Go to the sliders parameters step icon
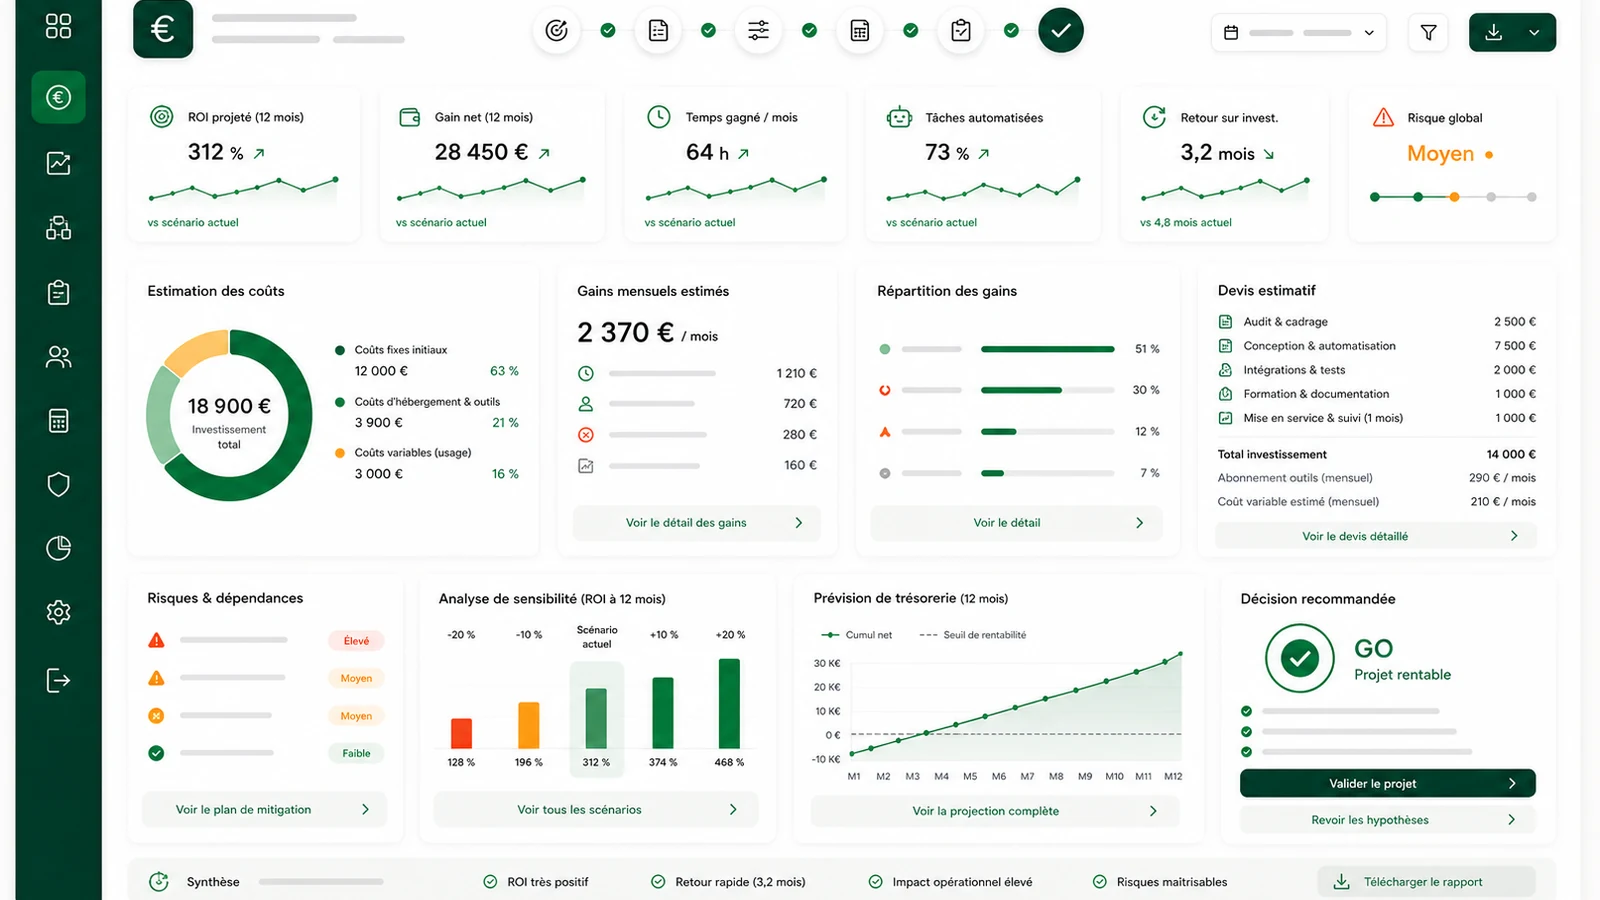Screen dimensions: 1600x900 (759, 31)
